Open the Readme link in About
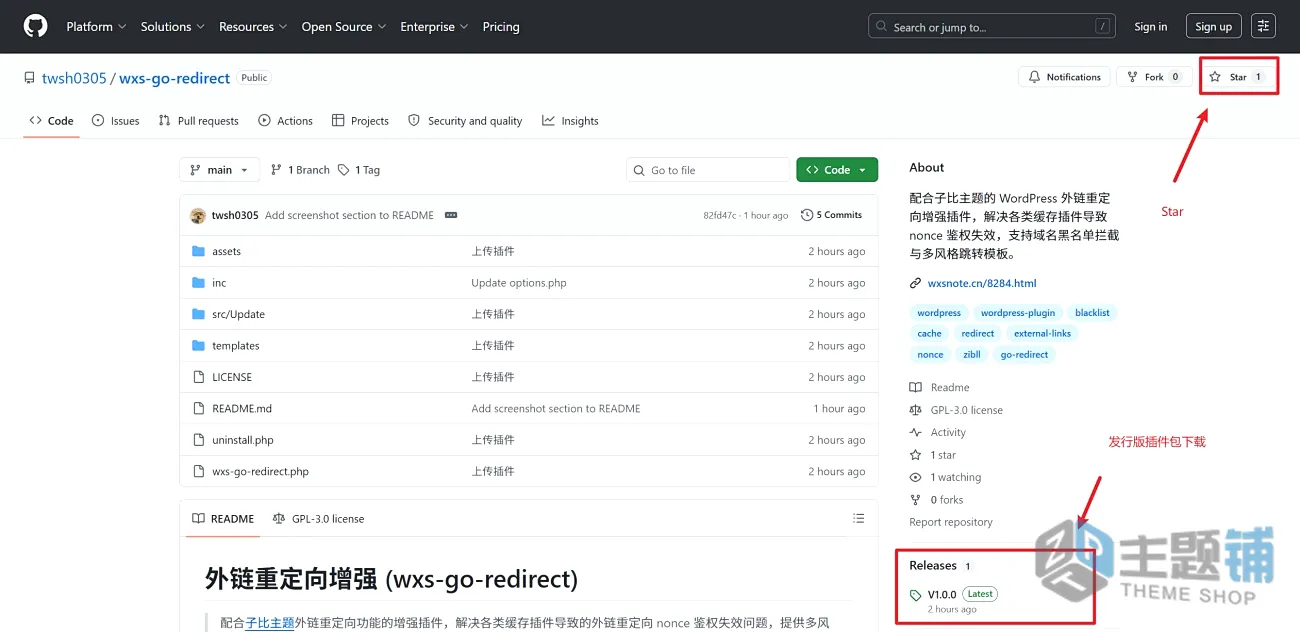 940,388
